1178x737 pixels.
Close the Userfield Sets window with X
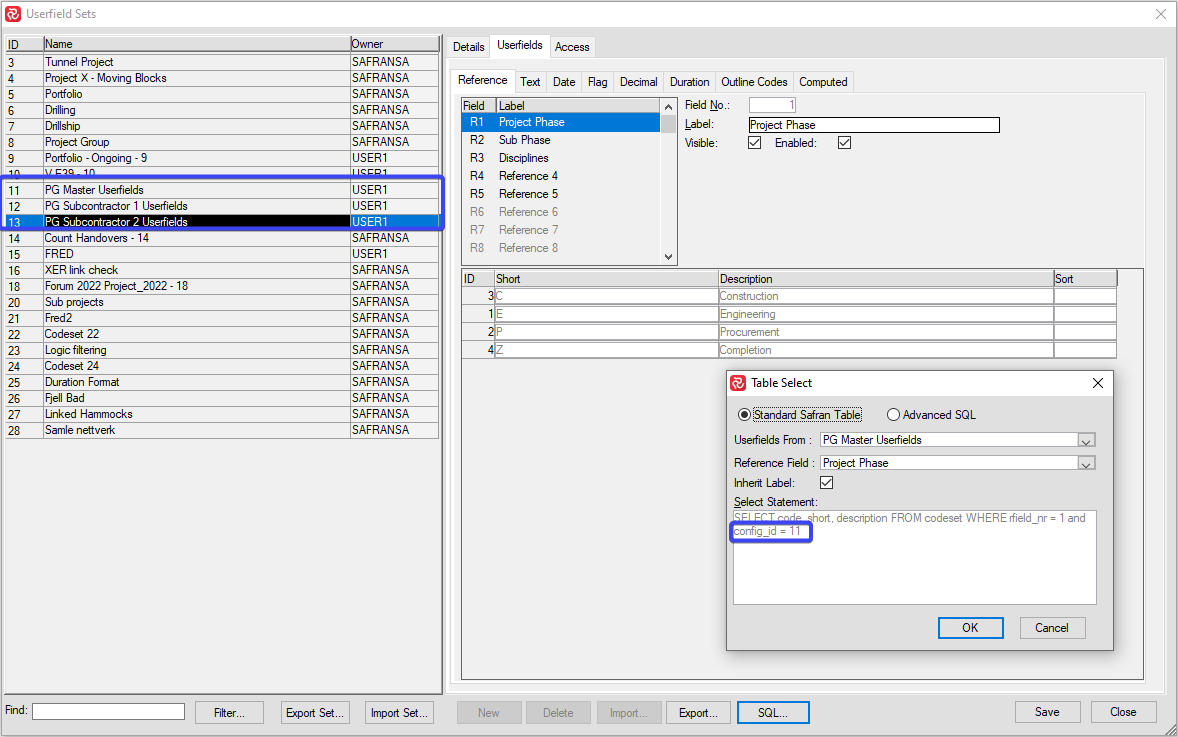pos(1161,14)
